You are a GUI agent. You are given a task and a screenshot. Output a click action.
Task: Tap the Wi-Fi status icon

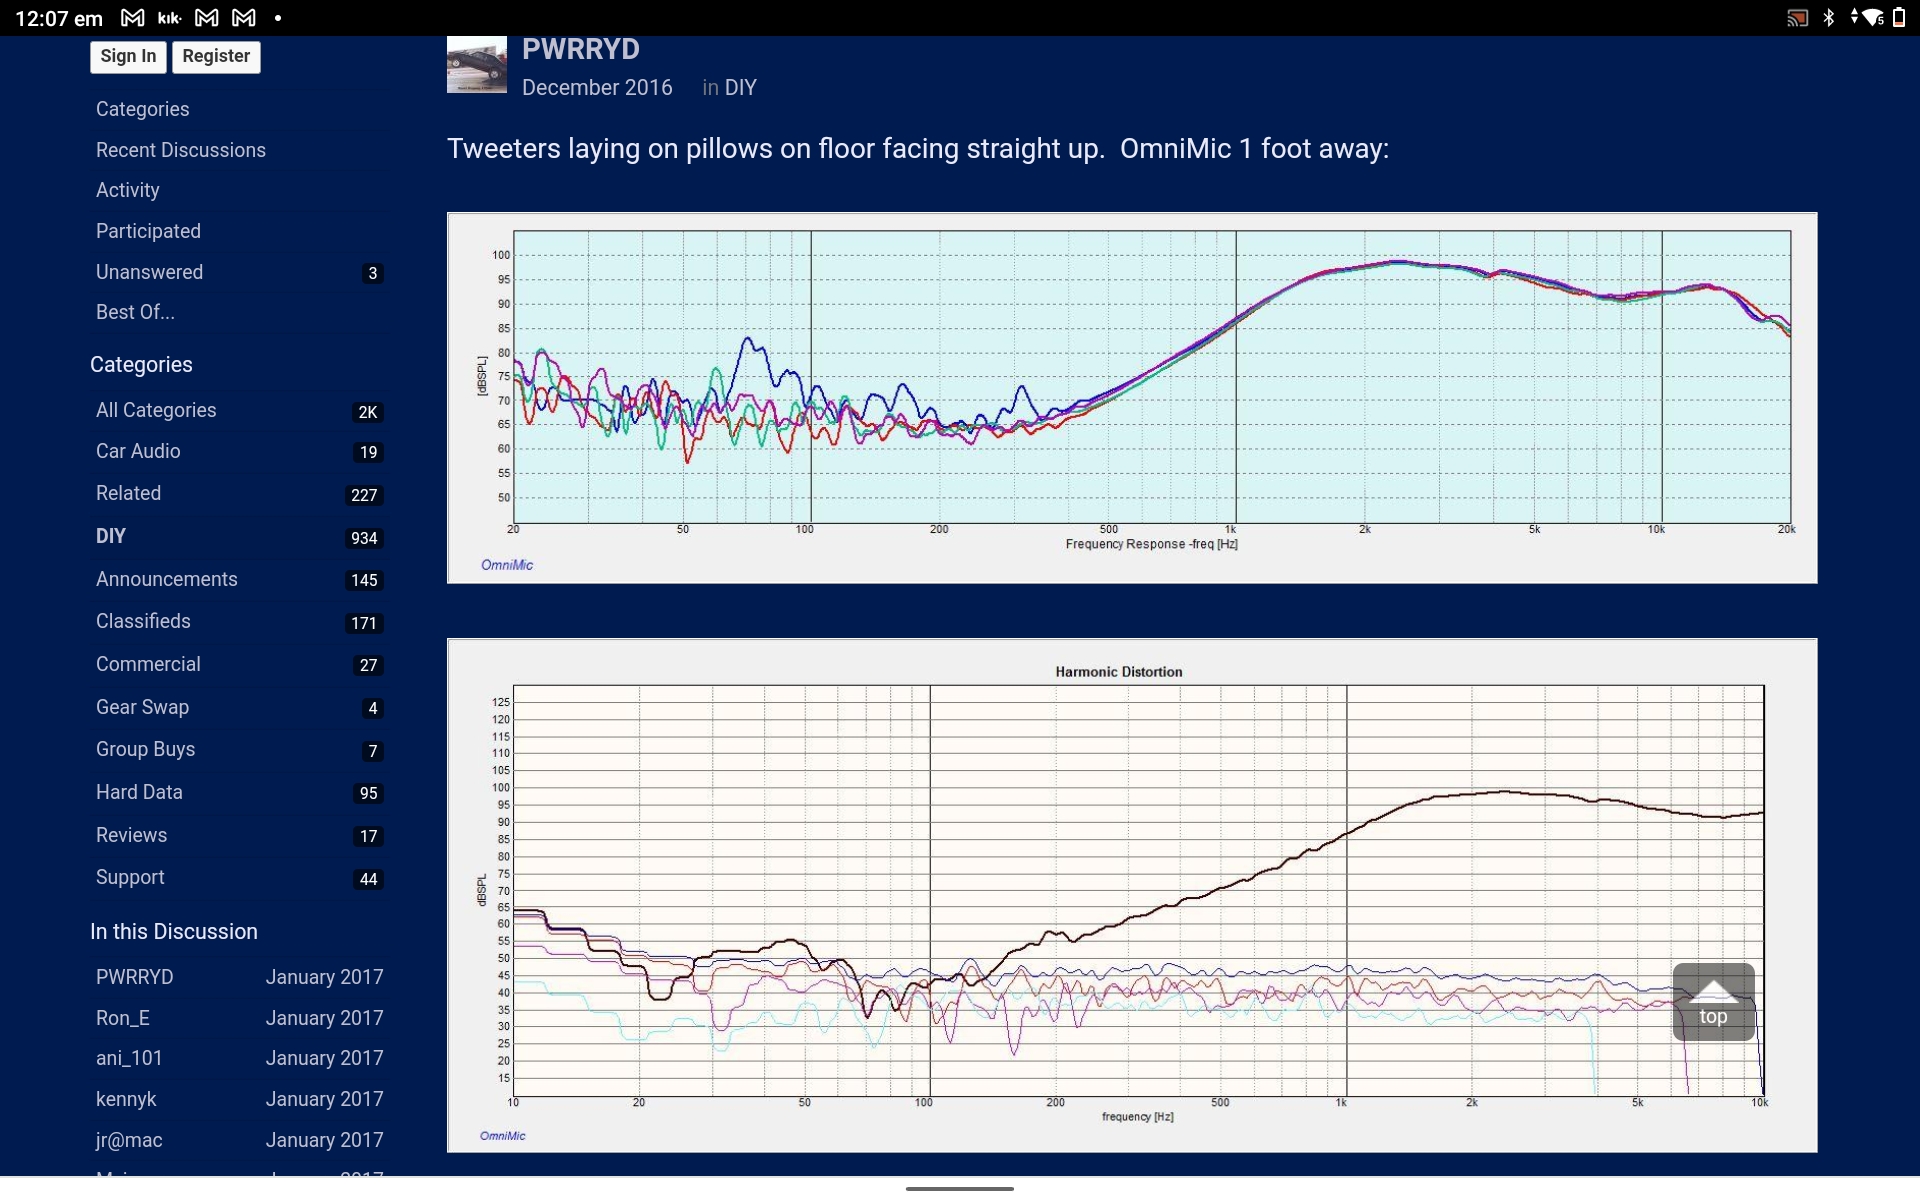click(1870, 18)
